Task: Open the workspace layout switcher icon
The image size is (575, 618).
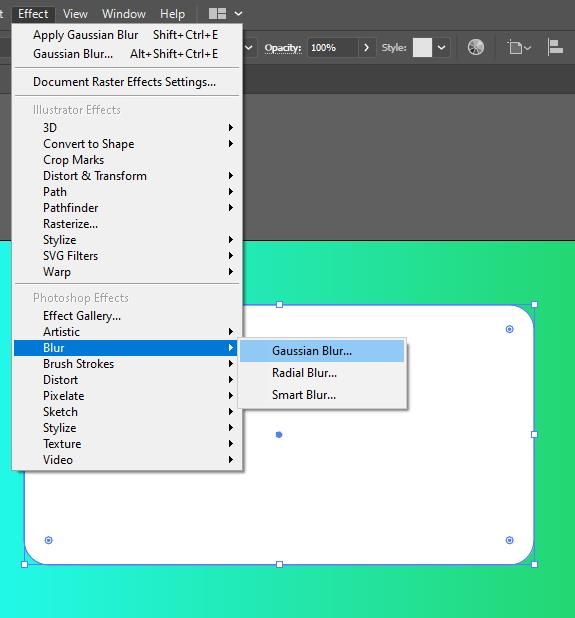Action: (x=217, y=14)
